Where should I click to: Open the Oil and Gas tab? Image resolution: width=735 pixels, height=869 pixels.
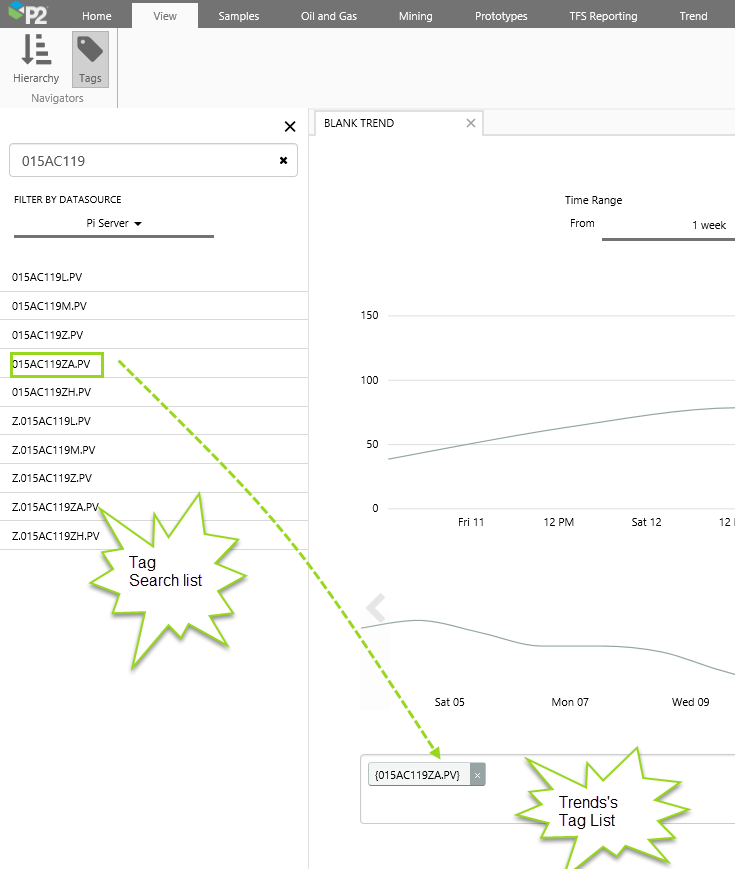click(x=329, y=16)
